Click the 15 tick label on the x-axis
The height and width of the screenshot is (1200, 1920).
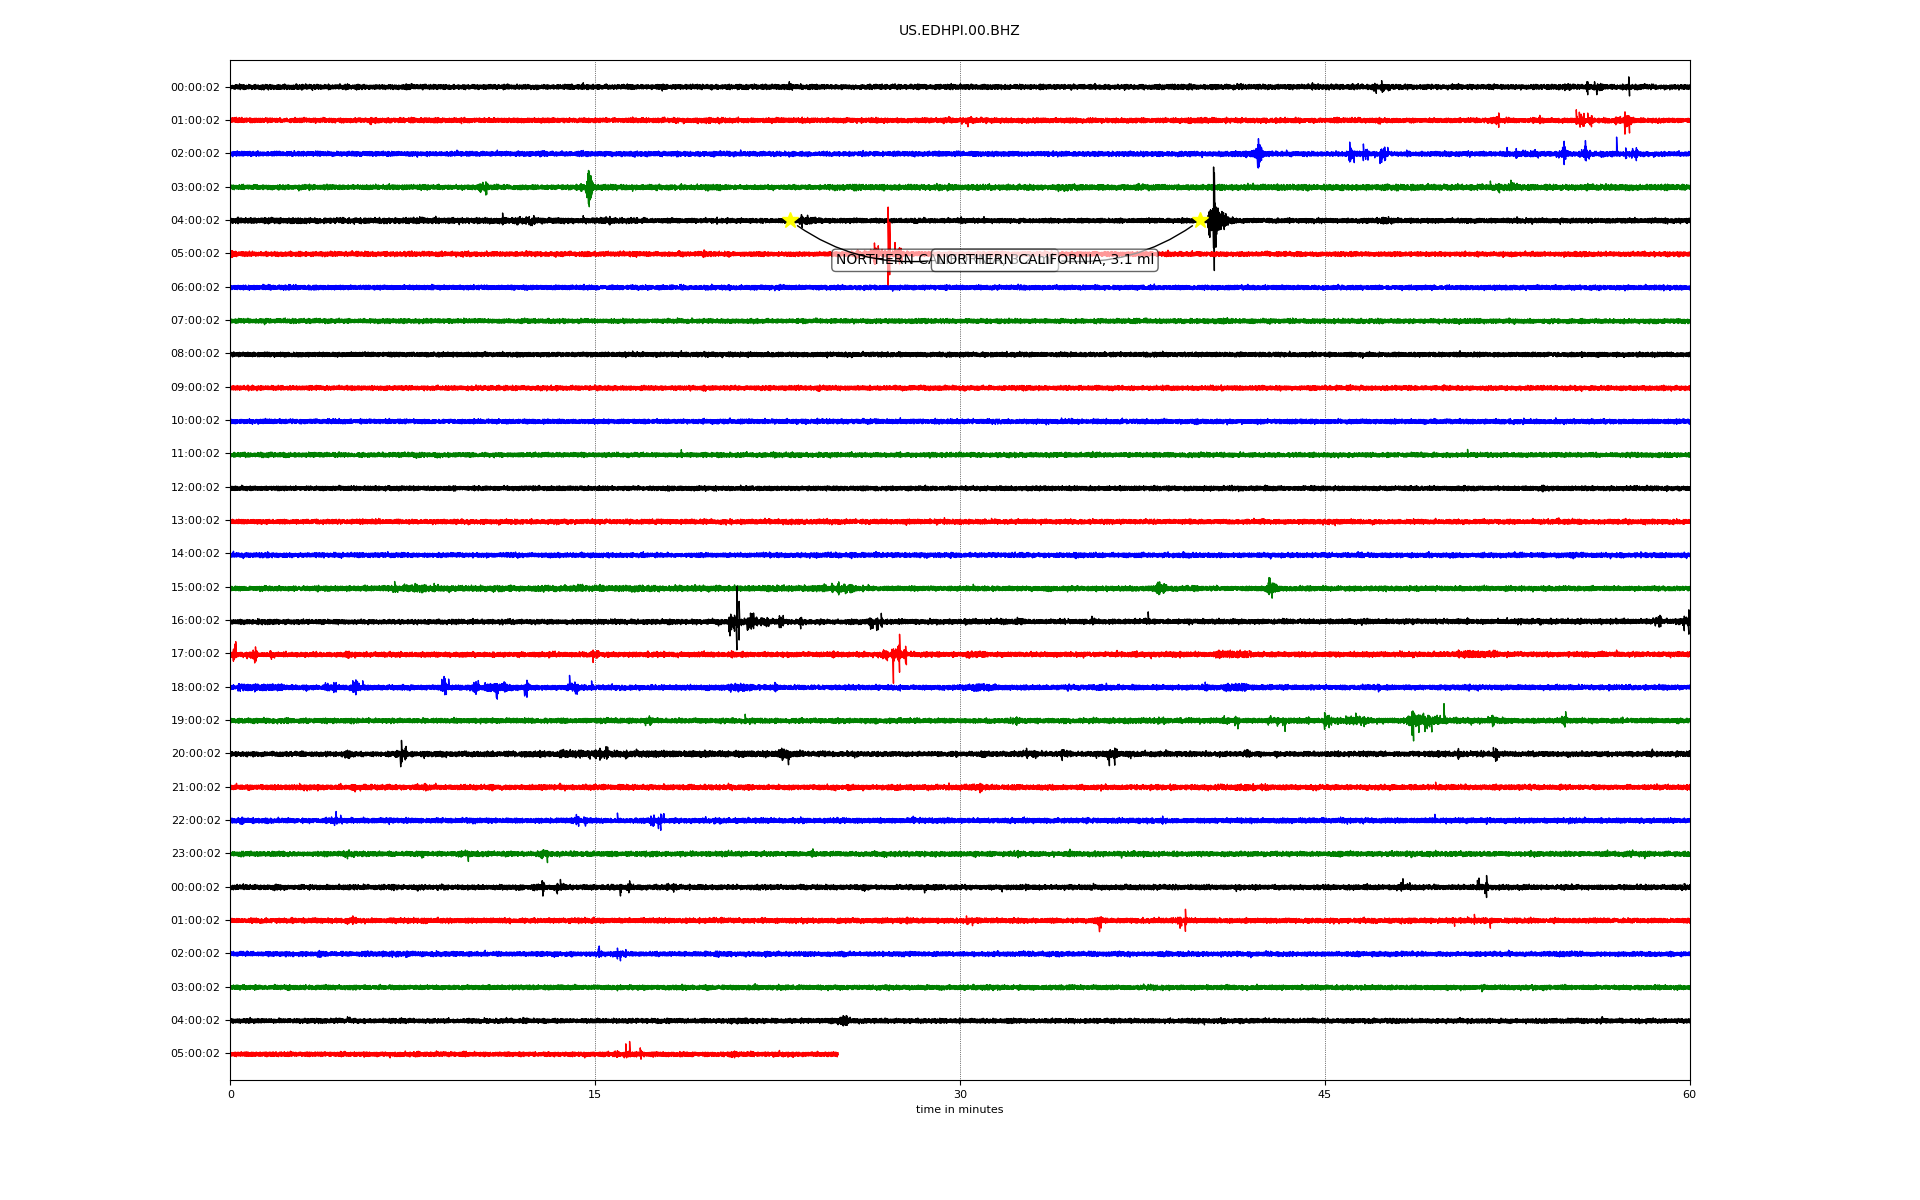point(595,1094)
